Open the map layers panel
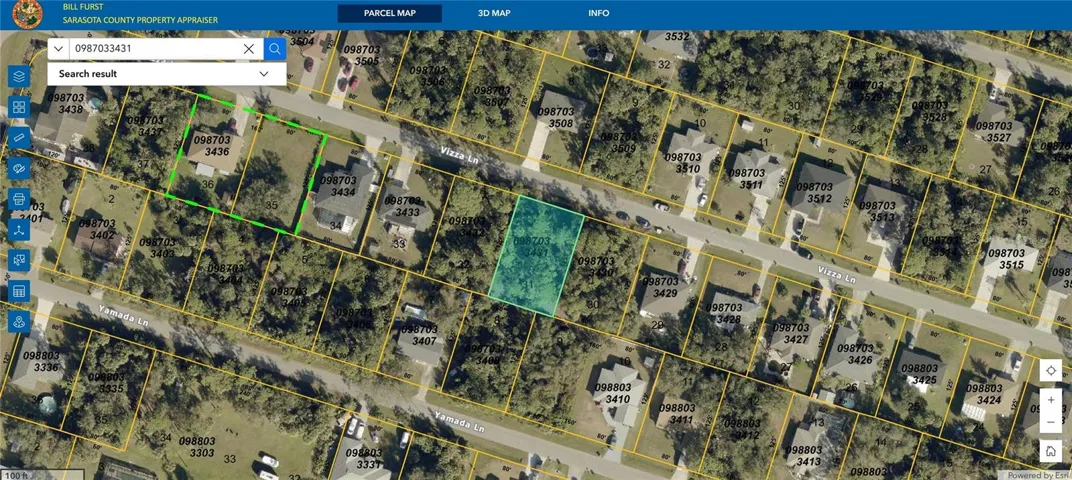 point(18,77)
